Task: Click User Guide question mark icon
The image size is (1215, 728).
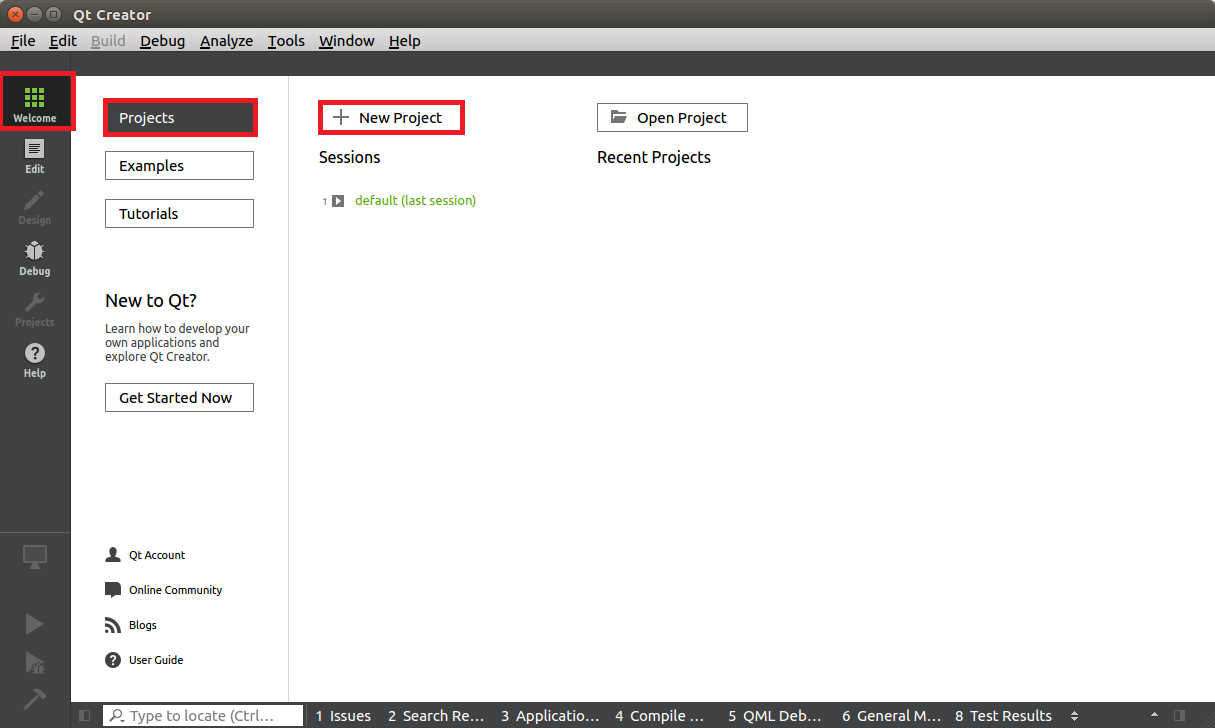Action: click(x=113, y=660)
